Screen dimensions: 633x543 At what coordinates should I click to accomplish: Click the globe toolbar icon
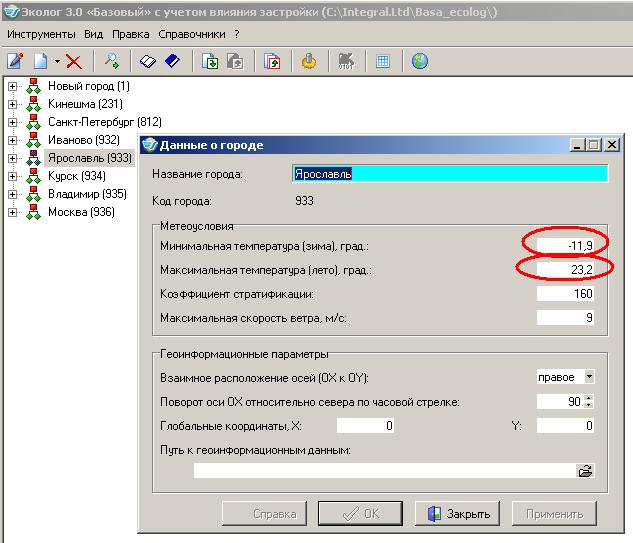pos(420,61)
